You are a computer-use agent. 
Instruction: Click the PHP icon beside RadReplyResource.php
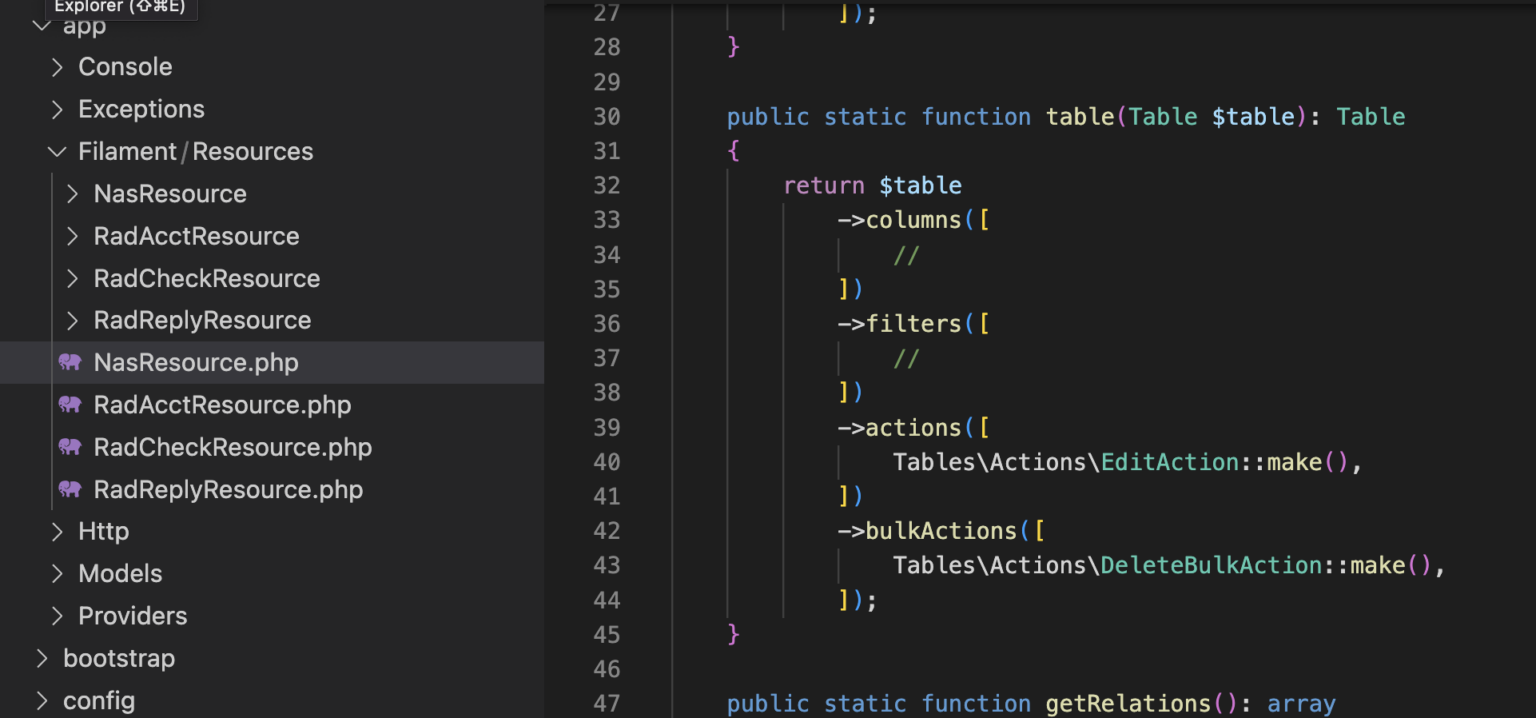click(69, 489)
